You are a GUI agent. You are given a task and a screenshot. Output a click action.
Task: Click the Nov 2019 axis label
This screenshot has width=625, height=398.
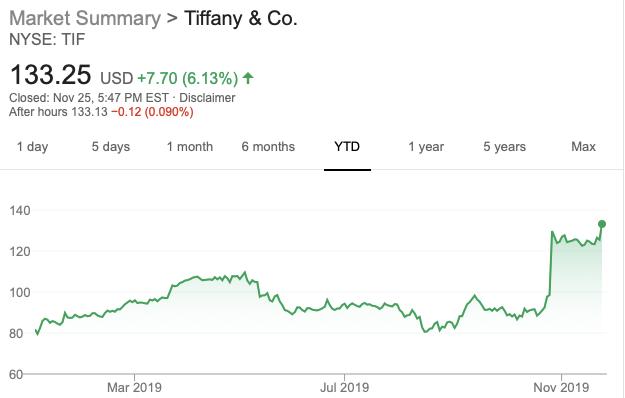click(x=561, y=387)
